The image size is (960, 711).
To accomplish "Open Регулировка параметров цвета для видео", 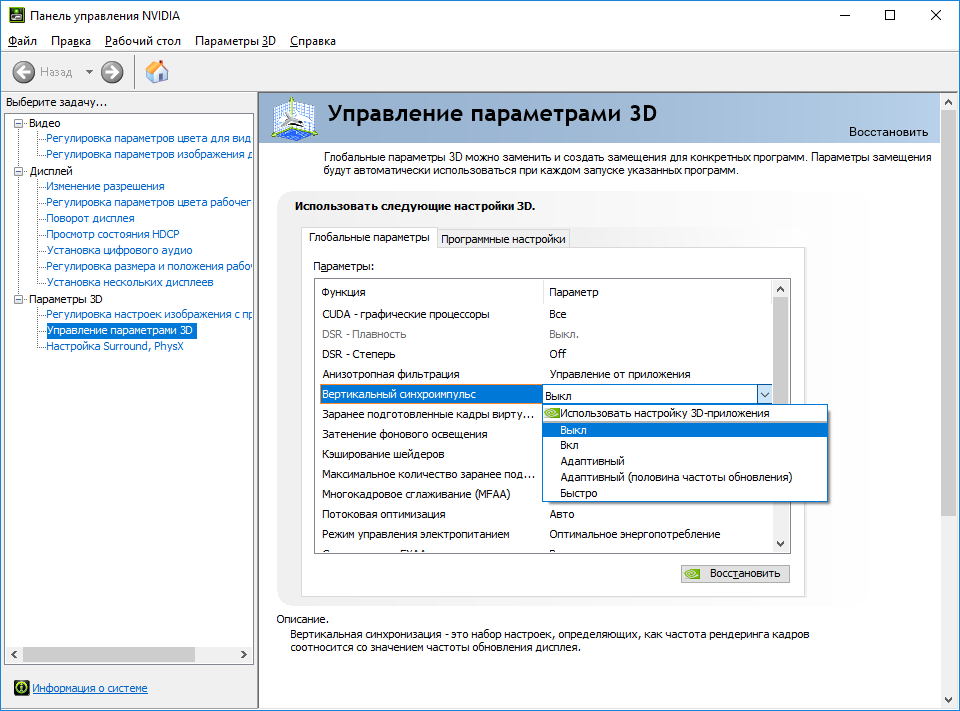I will pyautogui.click(x=149, y=138).
